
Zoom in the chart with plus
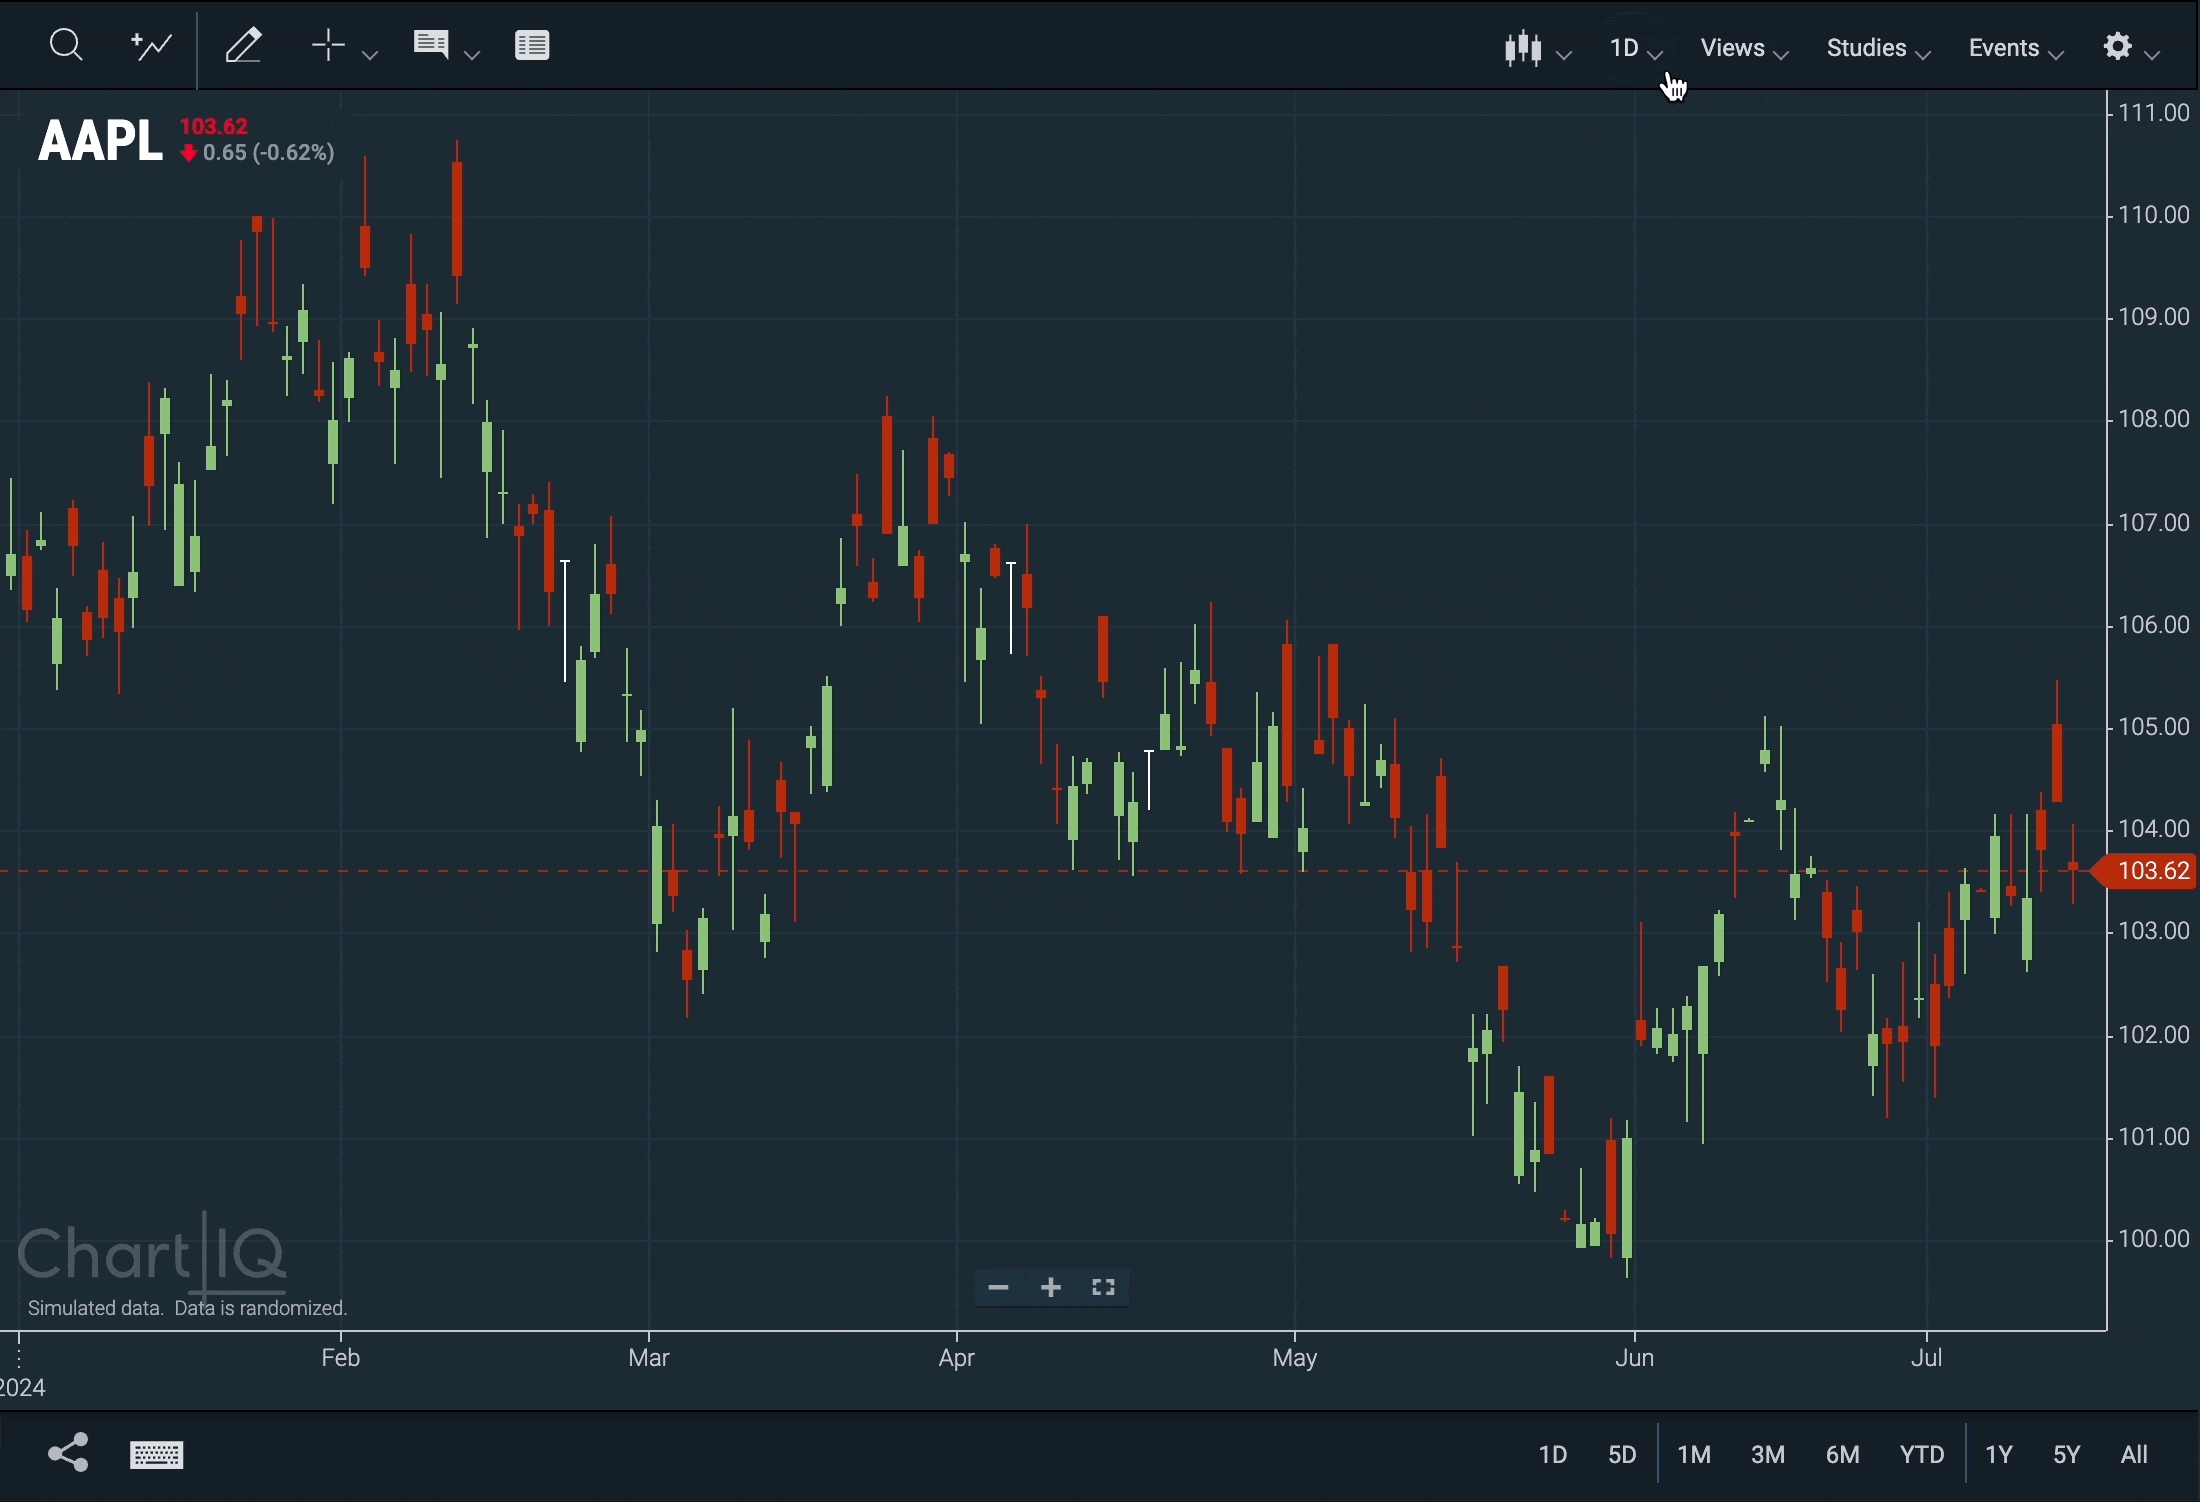tap(1051, 1288)
